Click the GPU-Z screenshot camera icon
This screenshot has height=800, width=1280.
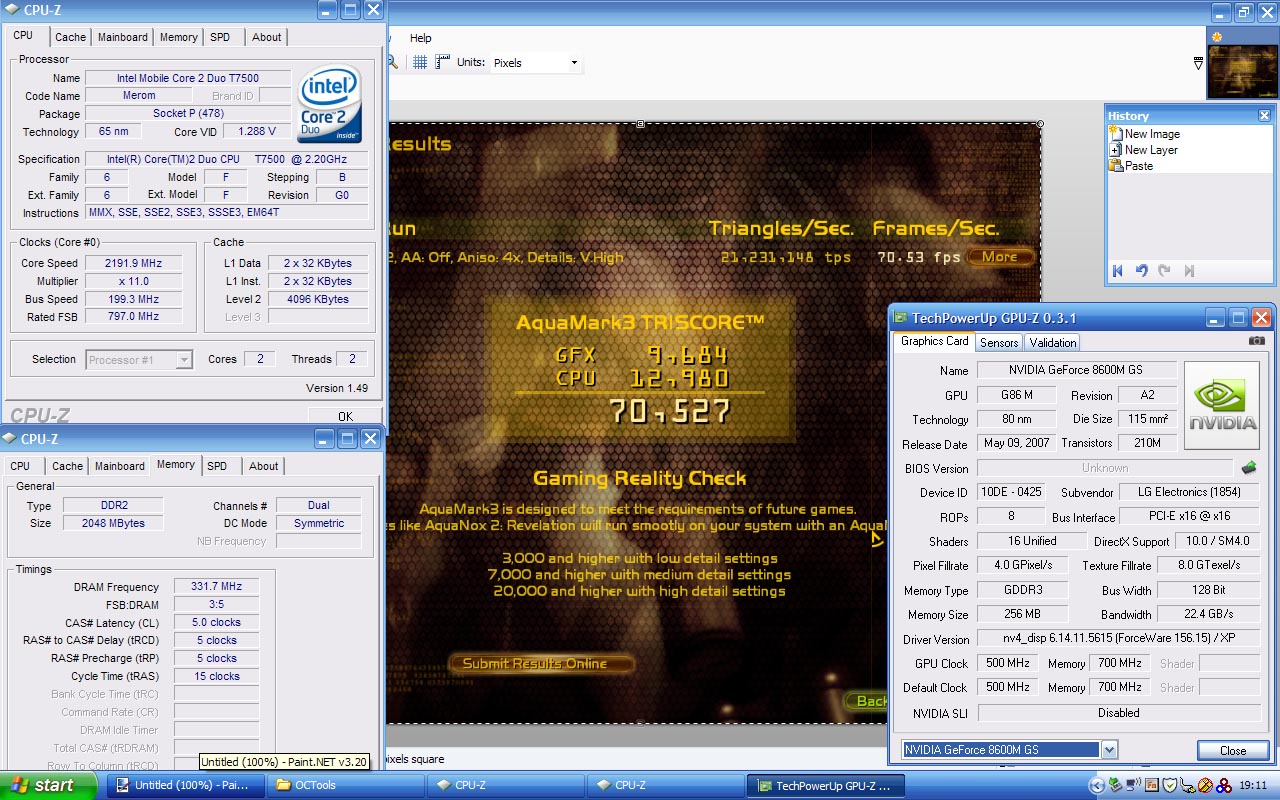pyautogui.click(x=1257, y=341)
